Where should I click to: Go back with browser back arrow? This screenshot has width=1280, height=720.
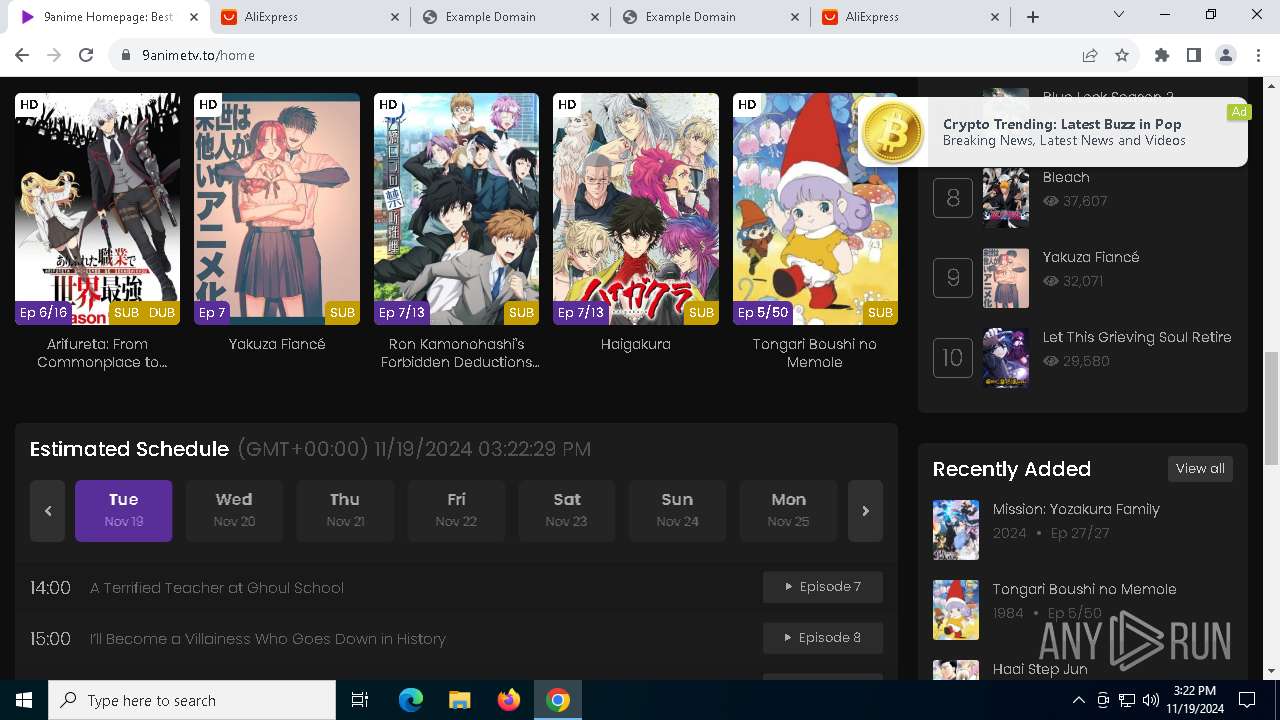22,55
